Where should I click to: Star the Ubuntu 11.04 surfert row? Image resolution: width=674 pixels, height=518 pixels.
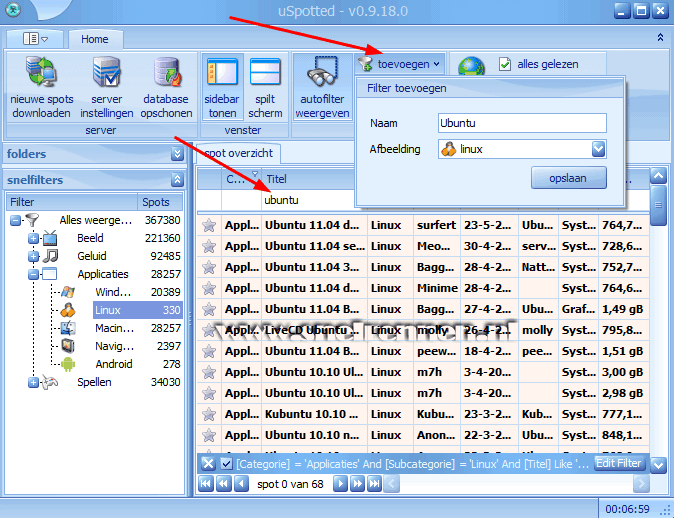point(209,225)
